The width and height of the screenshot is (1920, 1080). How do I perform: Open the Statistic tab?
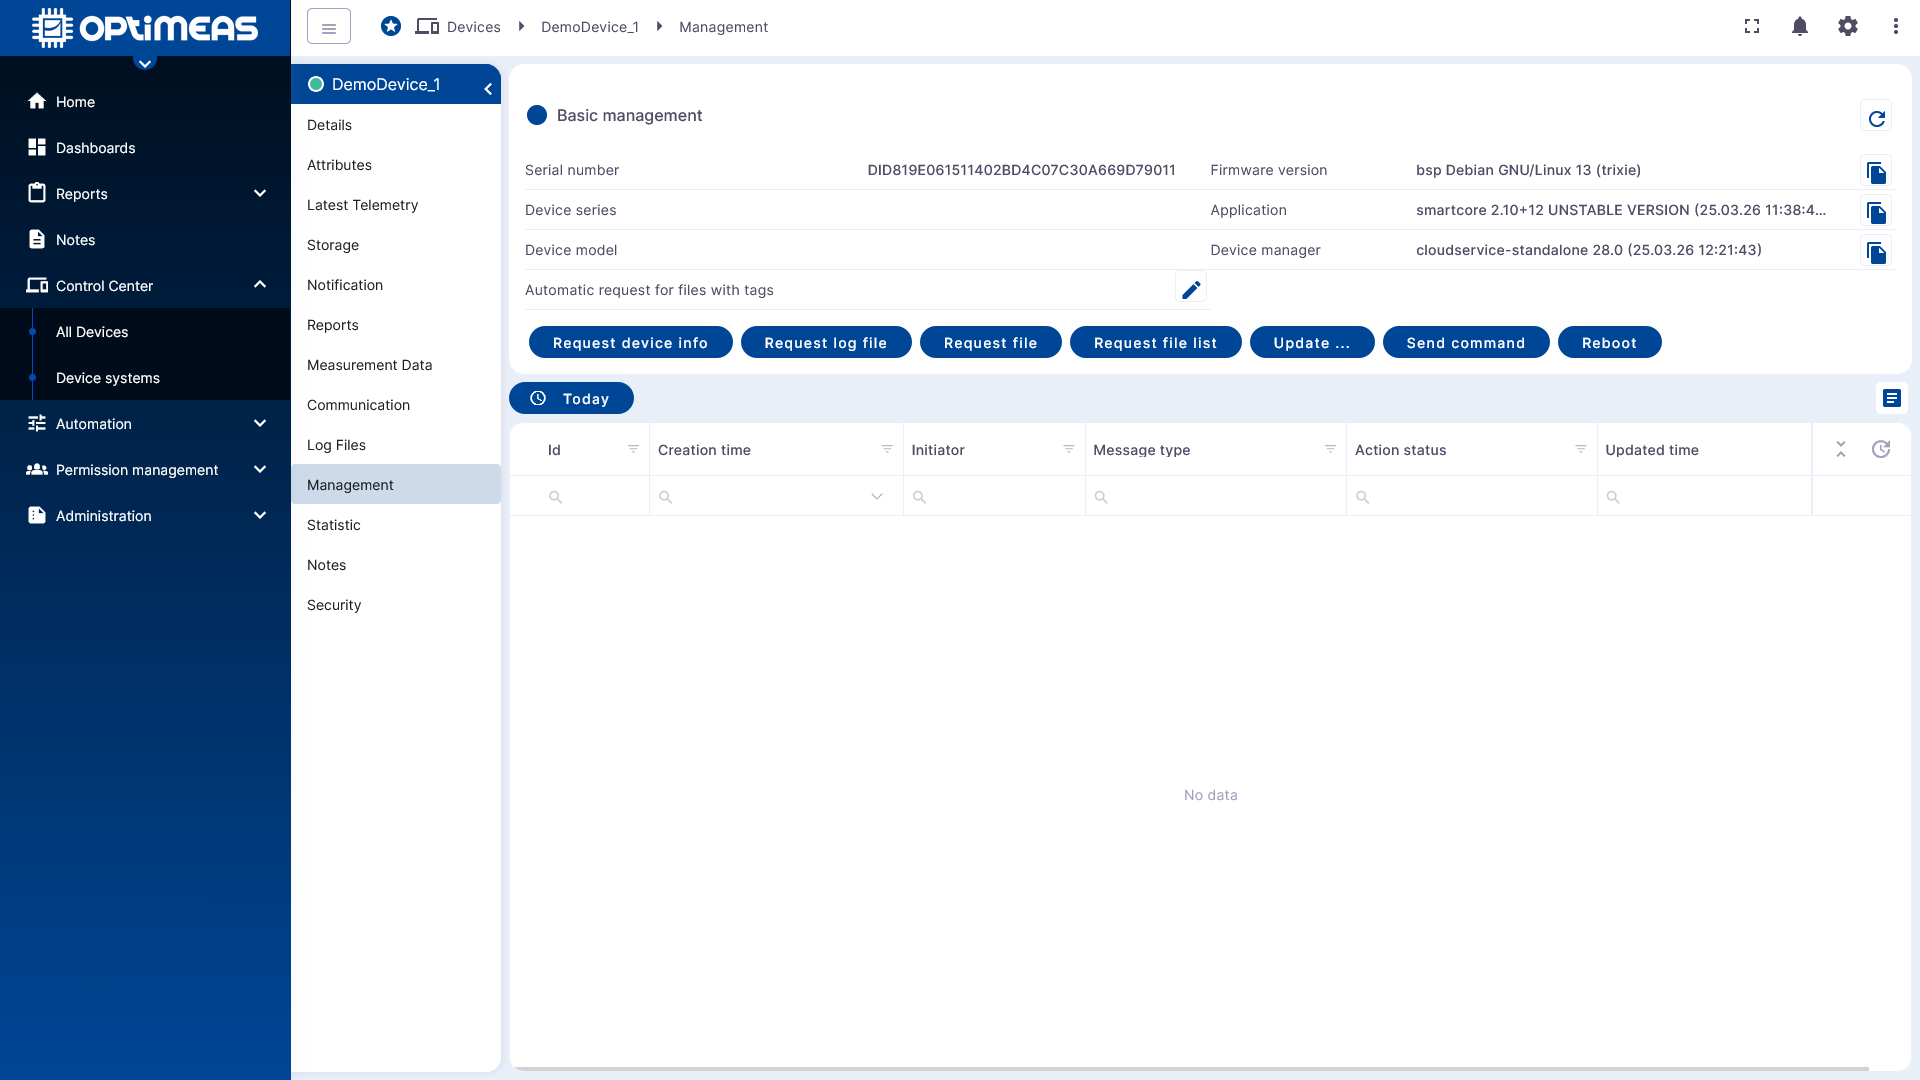coord(396,525)
